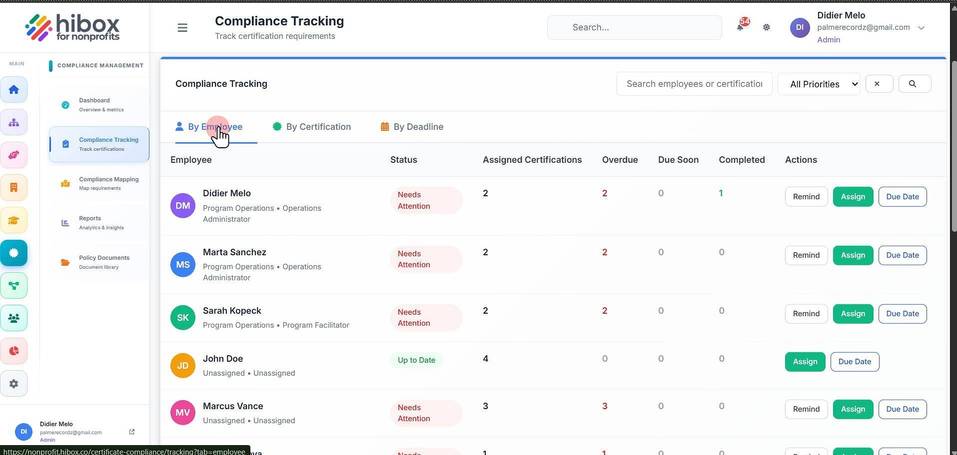The height and width of the screenshot is (455, 957).
Task: Expand the user account chevron
Action: 921,28
